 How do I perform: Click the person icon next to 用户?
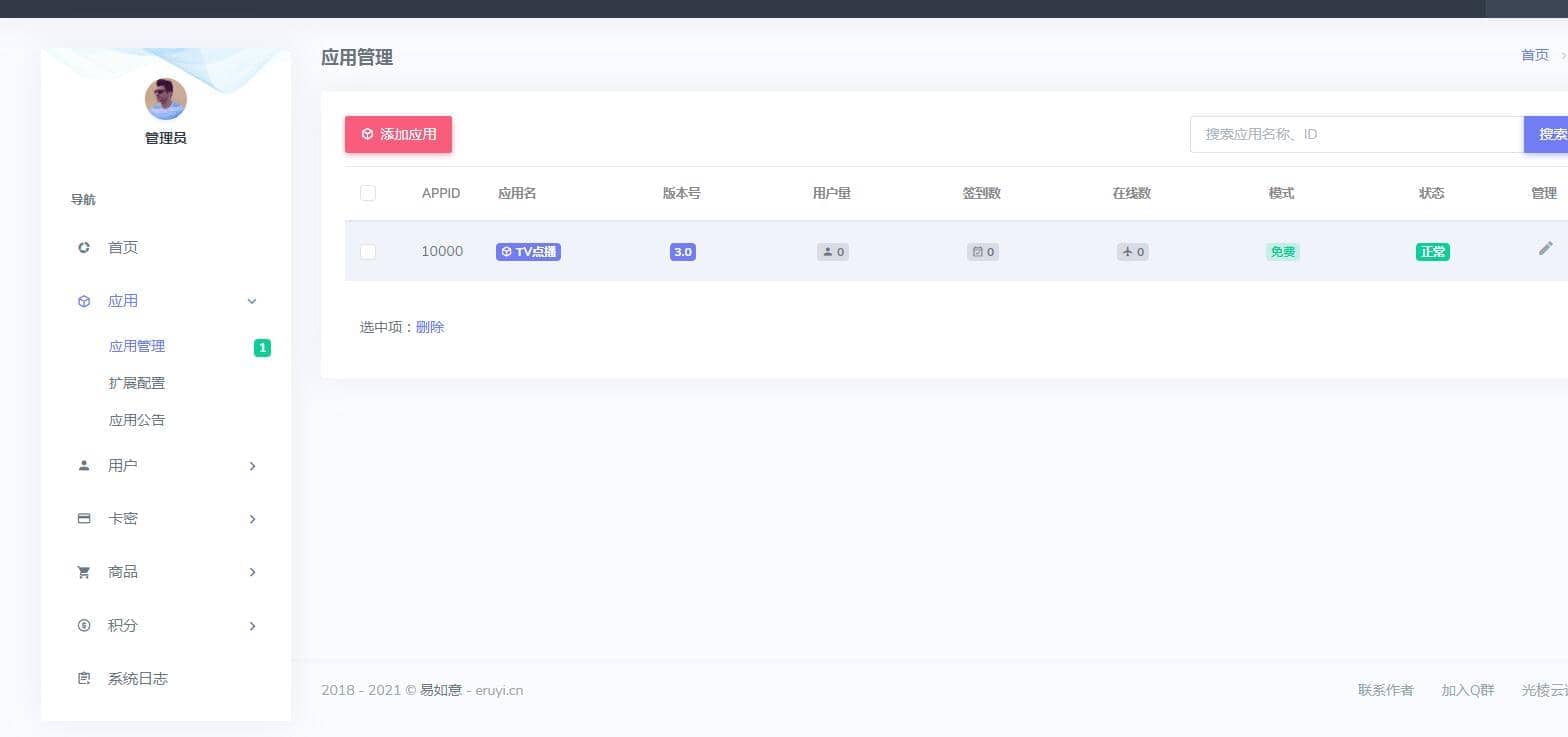(84, 466)
